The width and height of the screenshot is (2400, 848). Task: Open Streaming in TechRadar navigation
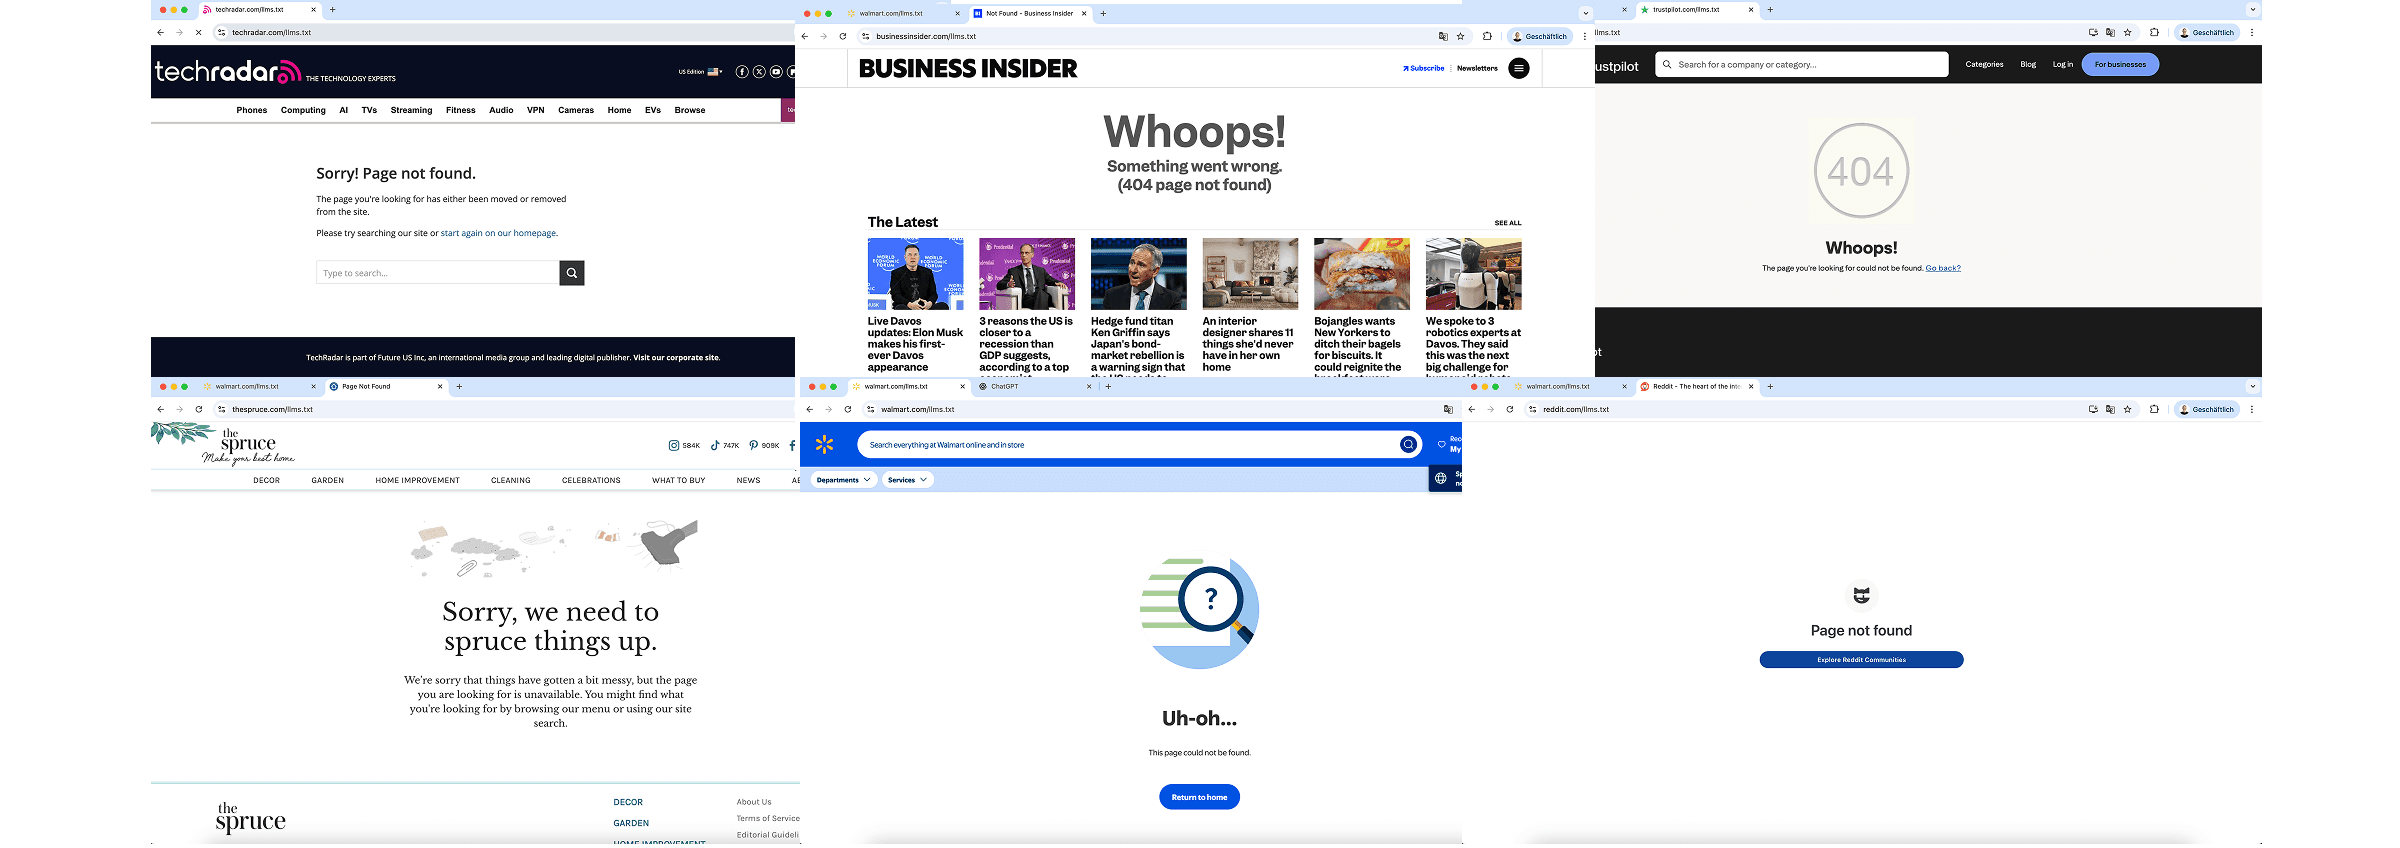point(411,110)
